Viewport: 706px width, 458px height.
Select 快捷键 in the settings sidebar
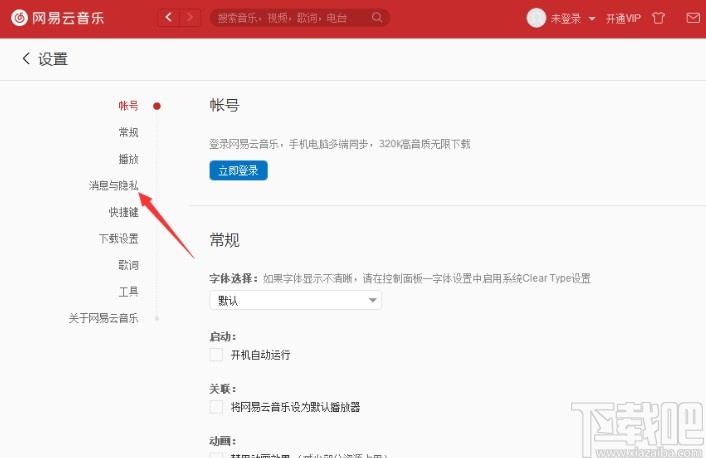123,212
